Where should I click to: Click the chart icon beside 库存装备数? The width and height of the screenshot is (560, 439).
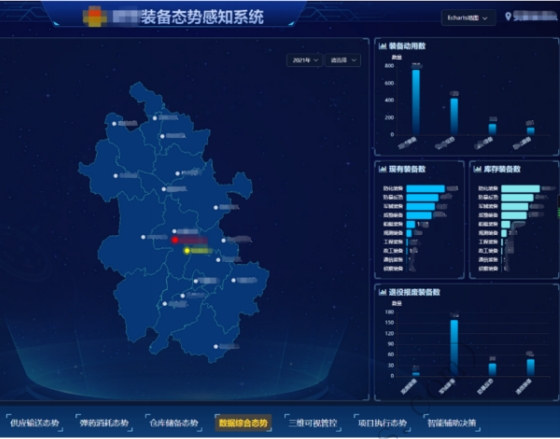click(477, 169)
